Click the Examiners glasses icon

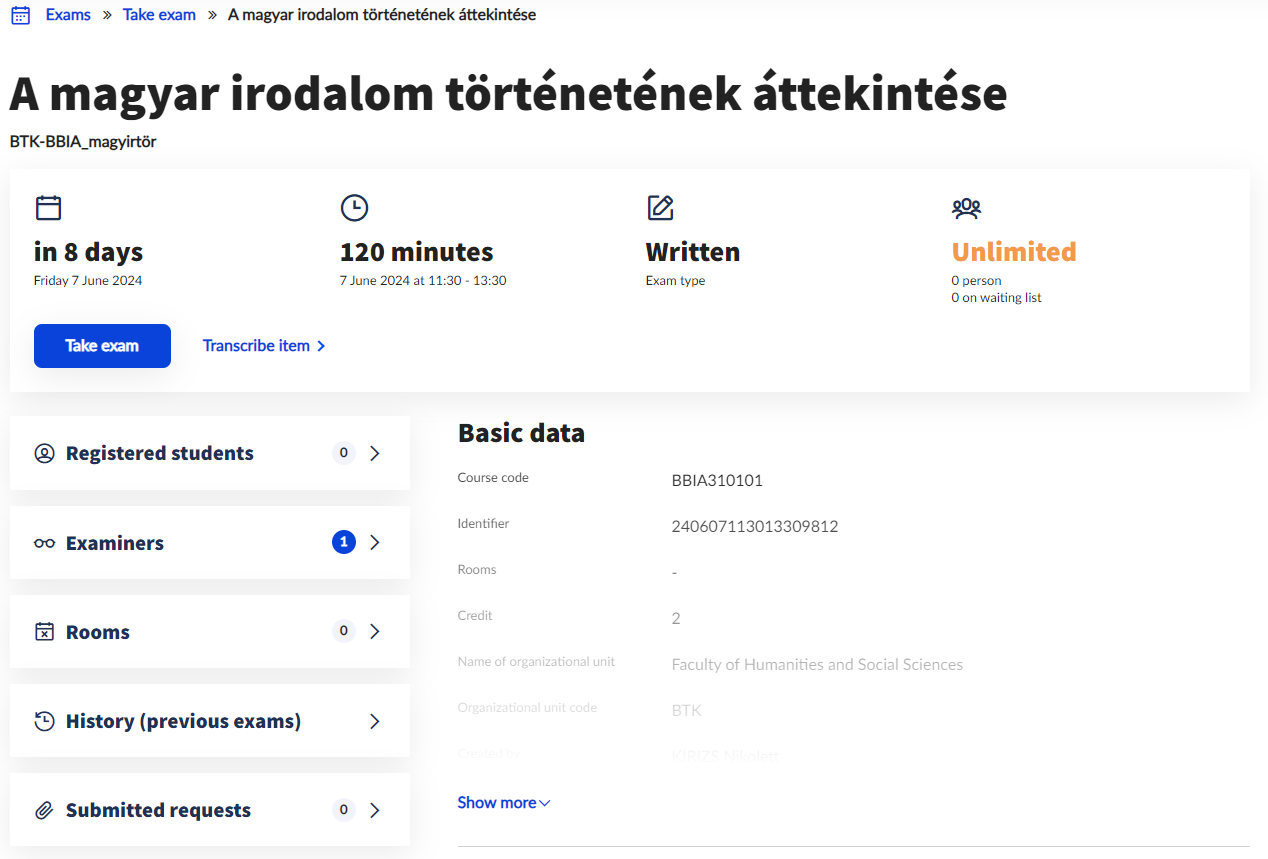(x=44, y=543)
